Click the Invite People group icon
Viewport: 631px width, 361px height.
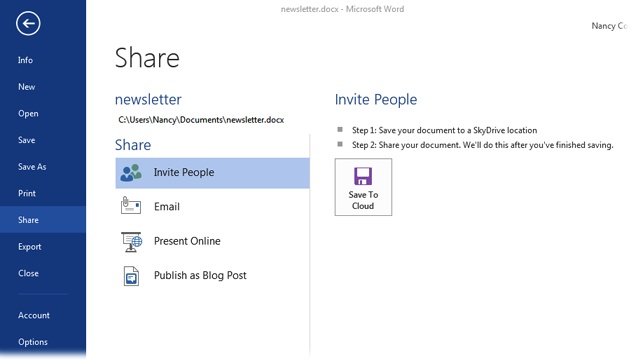coord(131,173)
